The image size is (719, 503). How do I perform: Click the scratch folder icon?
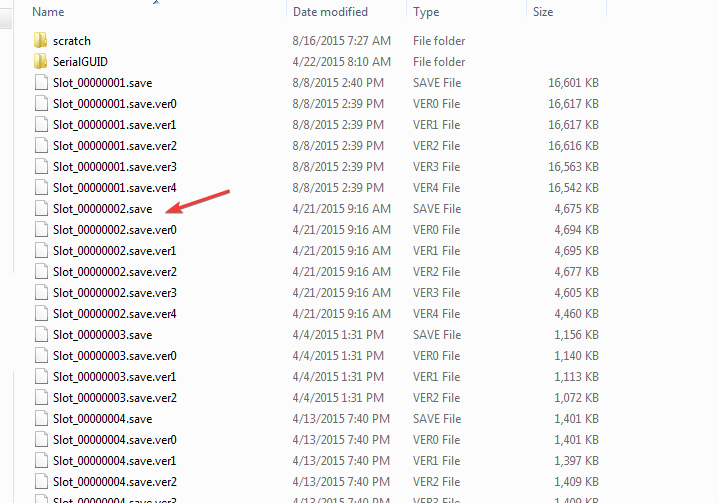(x=40, y=40)
